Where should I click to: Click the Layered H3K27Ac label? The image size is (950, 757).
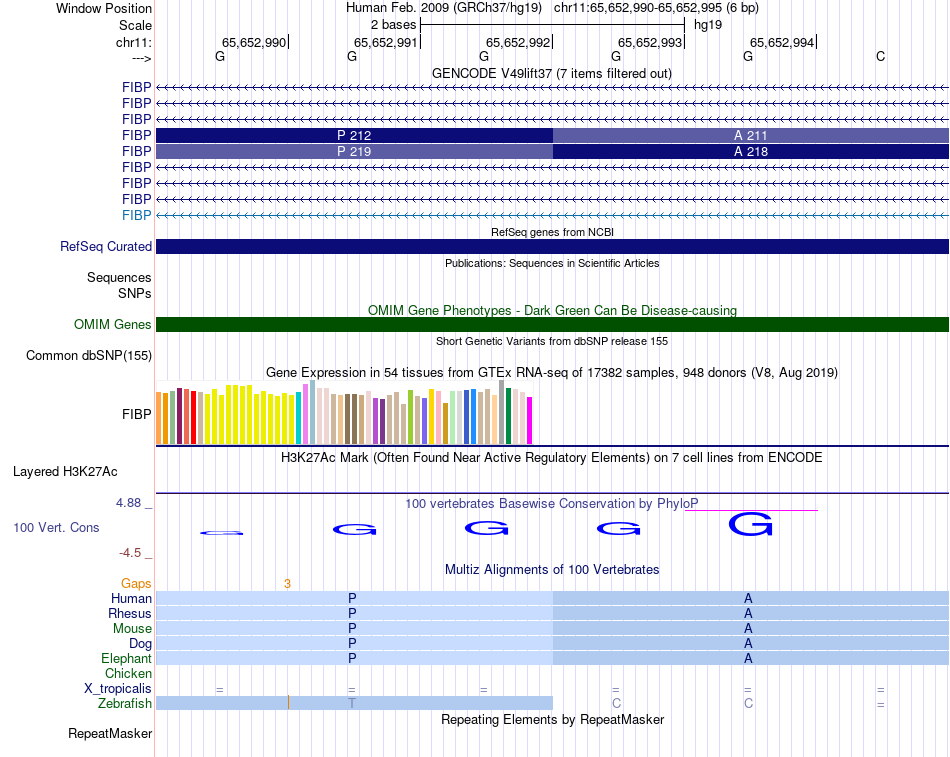(65, 472)
